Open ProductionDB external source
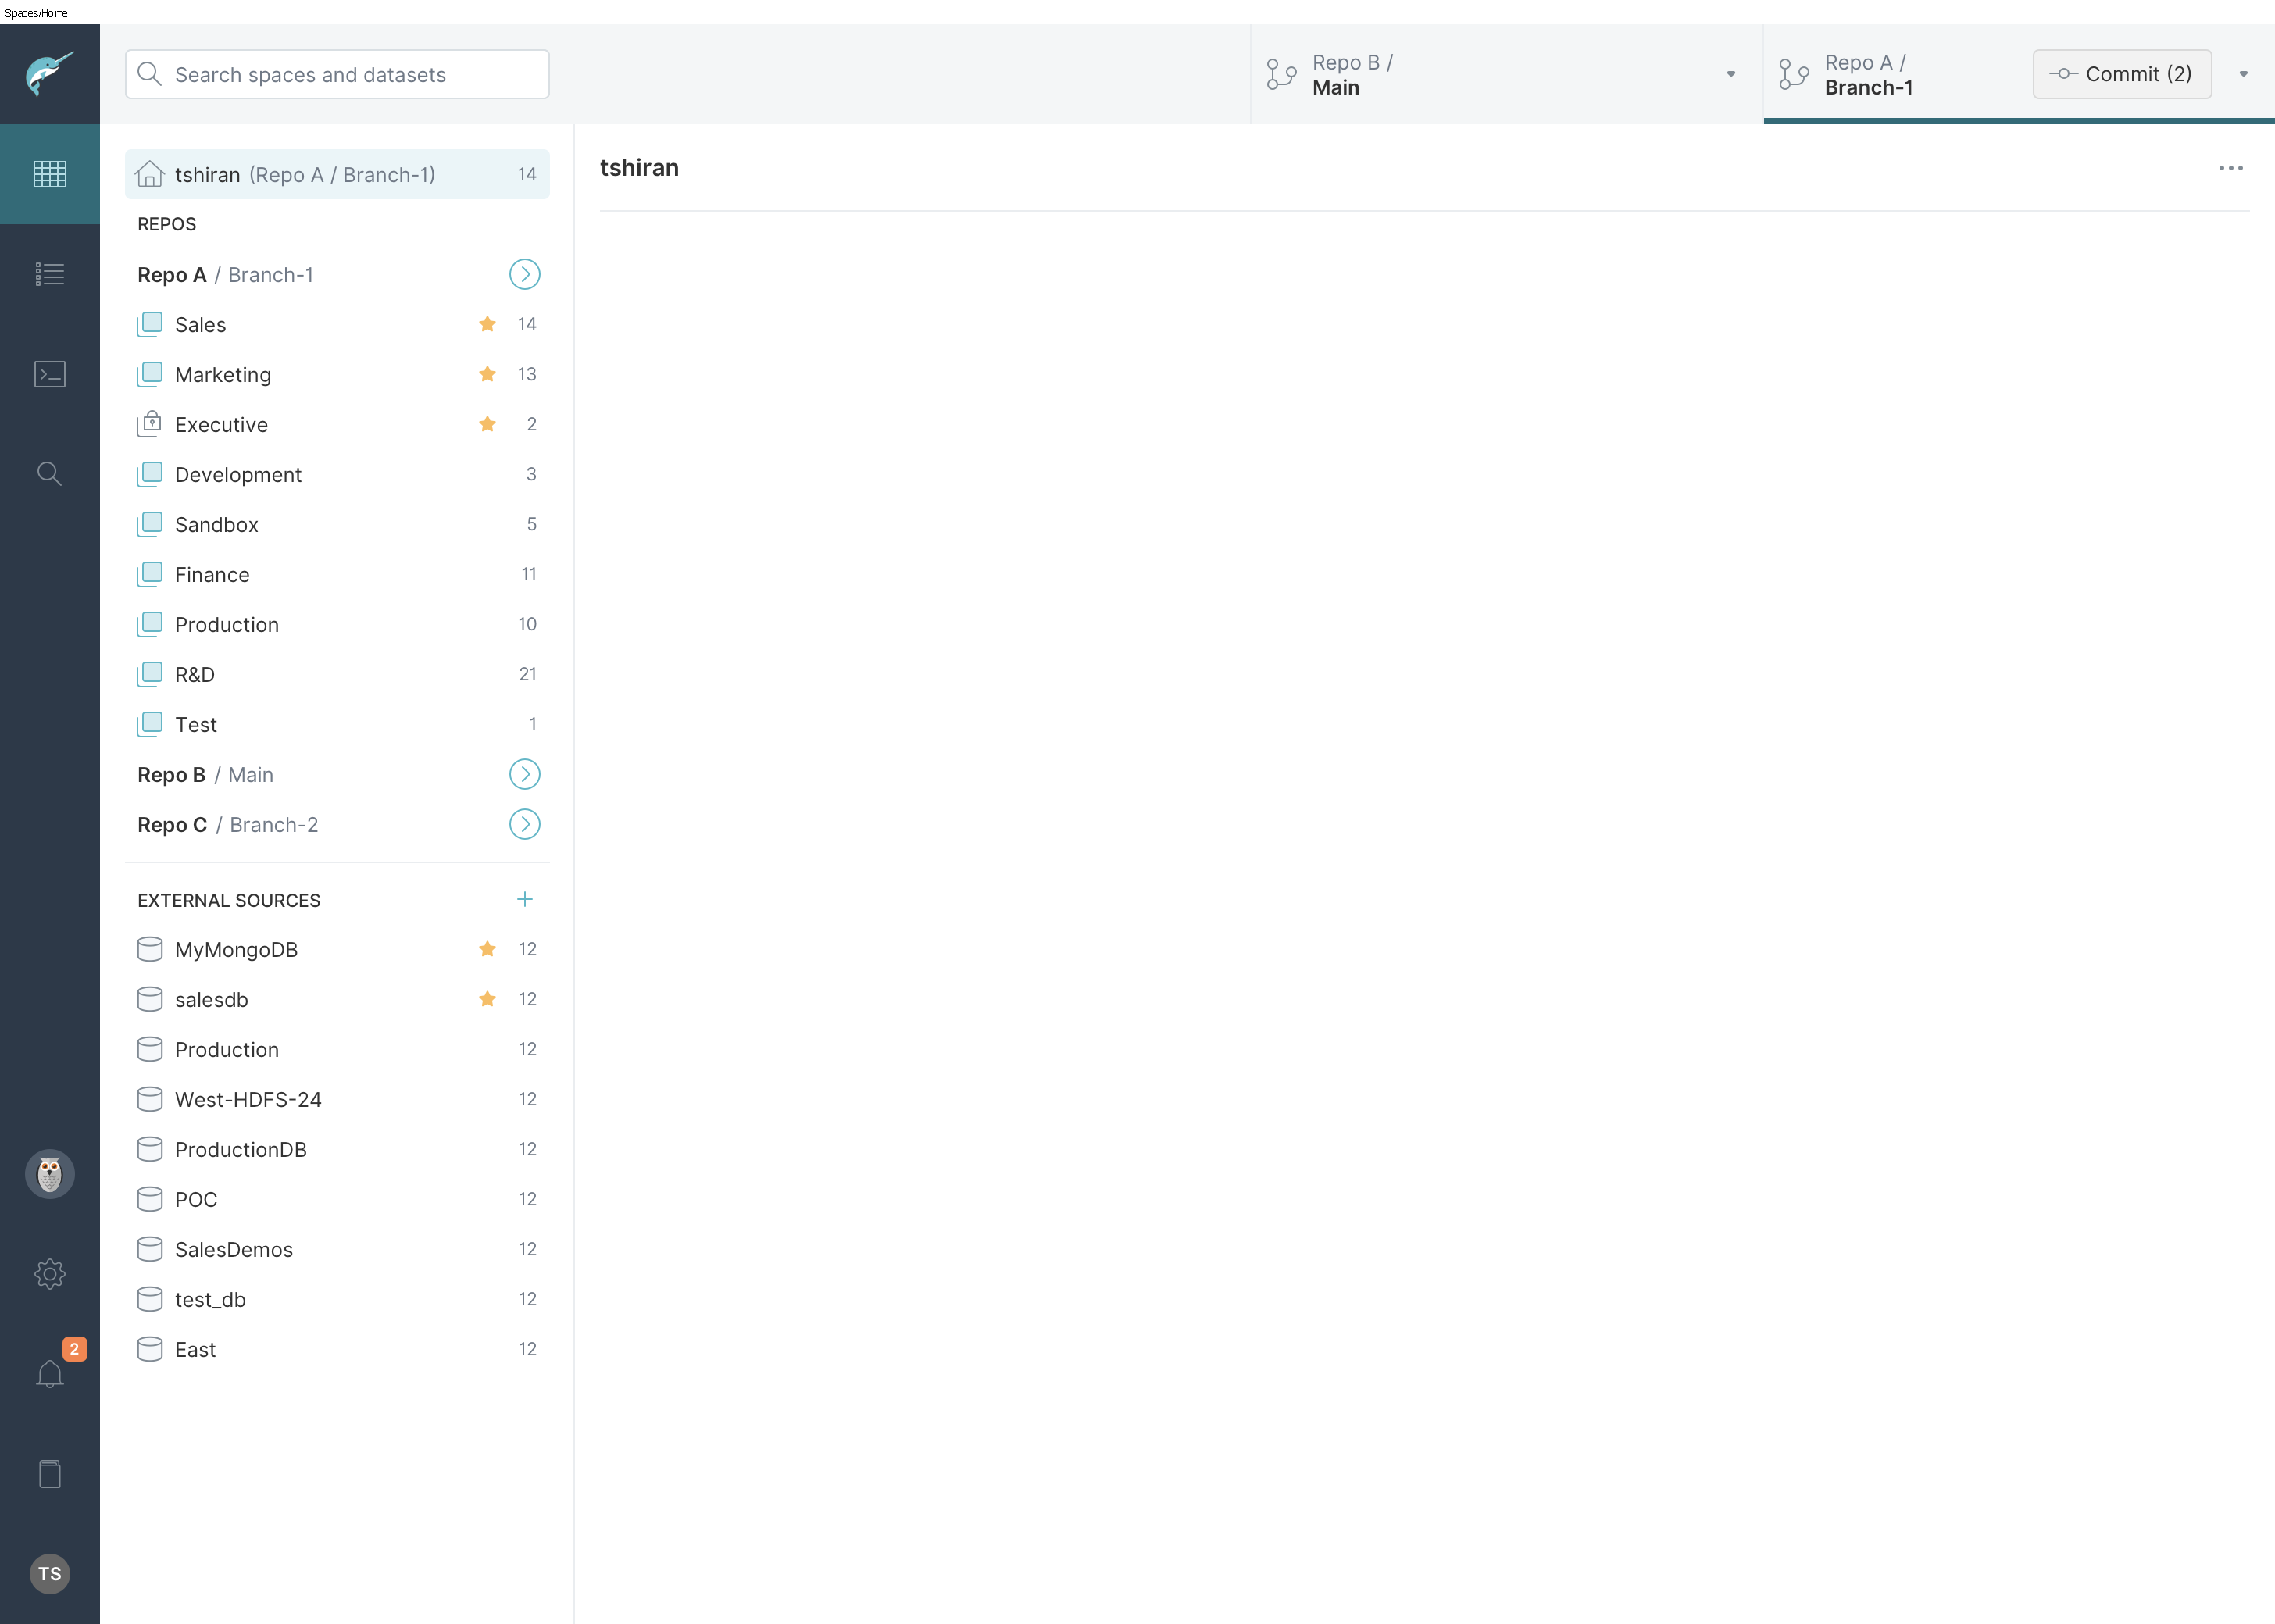Screen dimensions: 2275x1624 (x=337, y=1149)
